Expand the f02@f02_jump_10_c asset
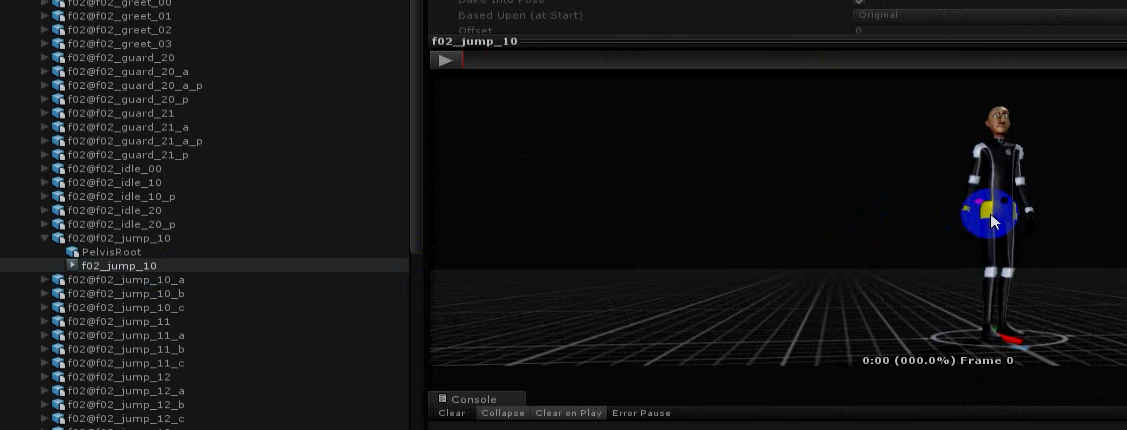Image resolution: width=1127 pixels, height=430 pixels. click(x=45, y=308)
